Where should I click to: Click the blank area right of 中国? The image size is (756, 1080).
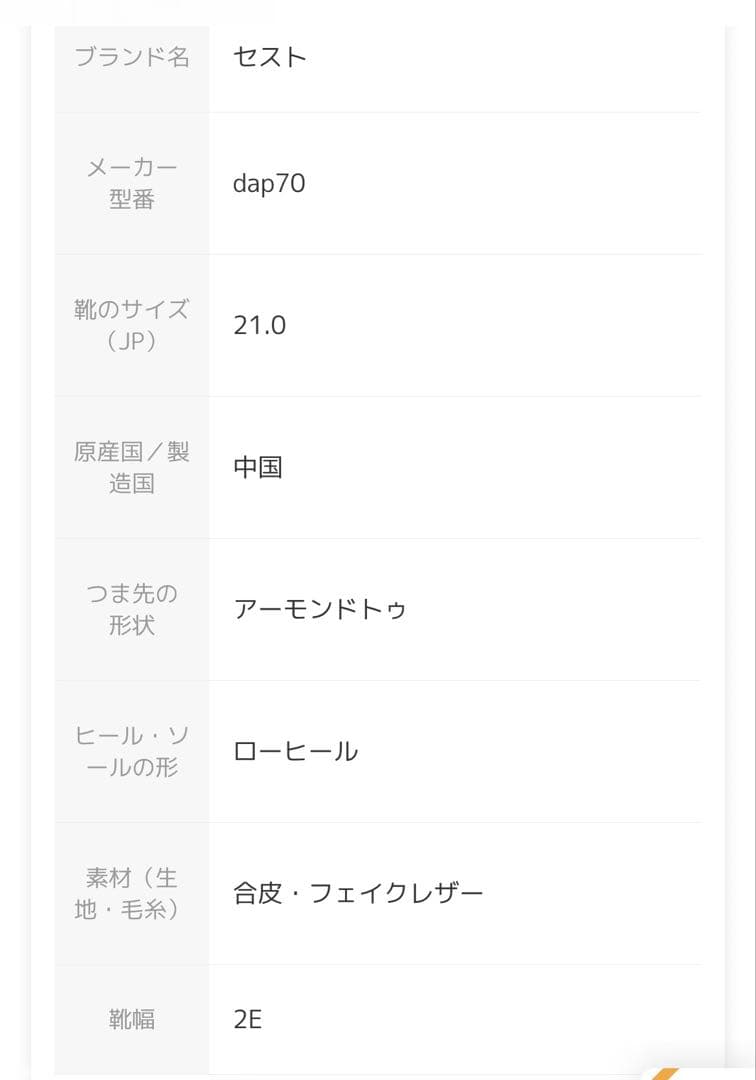[x=492, y=467]
